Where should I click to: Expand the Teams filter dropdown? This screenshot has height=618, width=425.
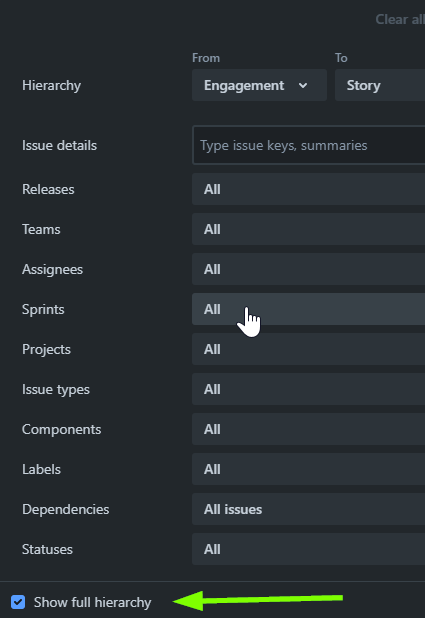pos(308,229)
